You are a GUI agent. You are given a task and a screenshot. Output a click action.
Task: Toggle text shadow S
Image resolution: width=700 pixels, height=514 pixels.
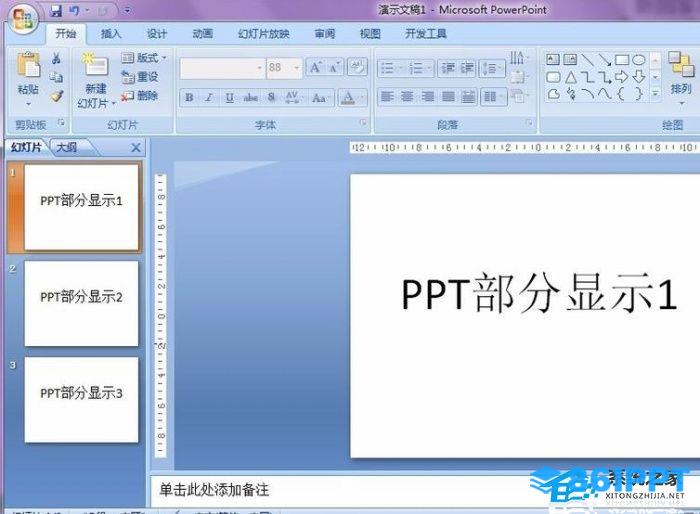pyautogui.click(x=271, y=97)
